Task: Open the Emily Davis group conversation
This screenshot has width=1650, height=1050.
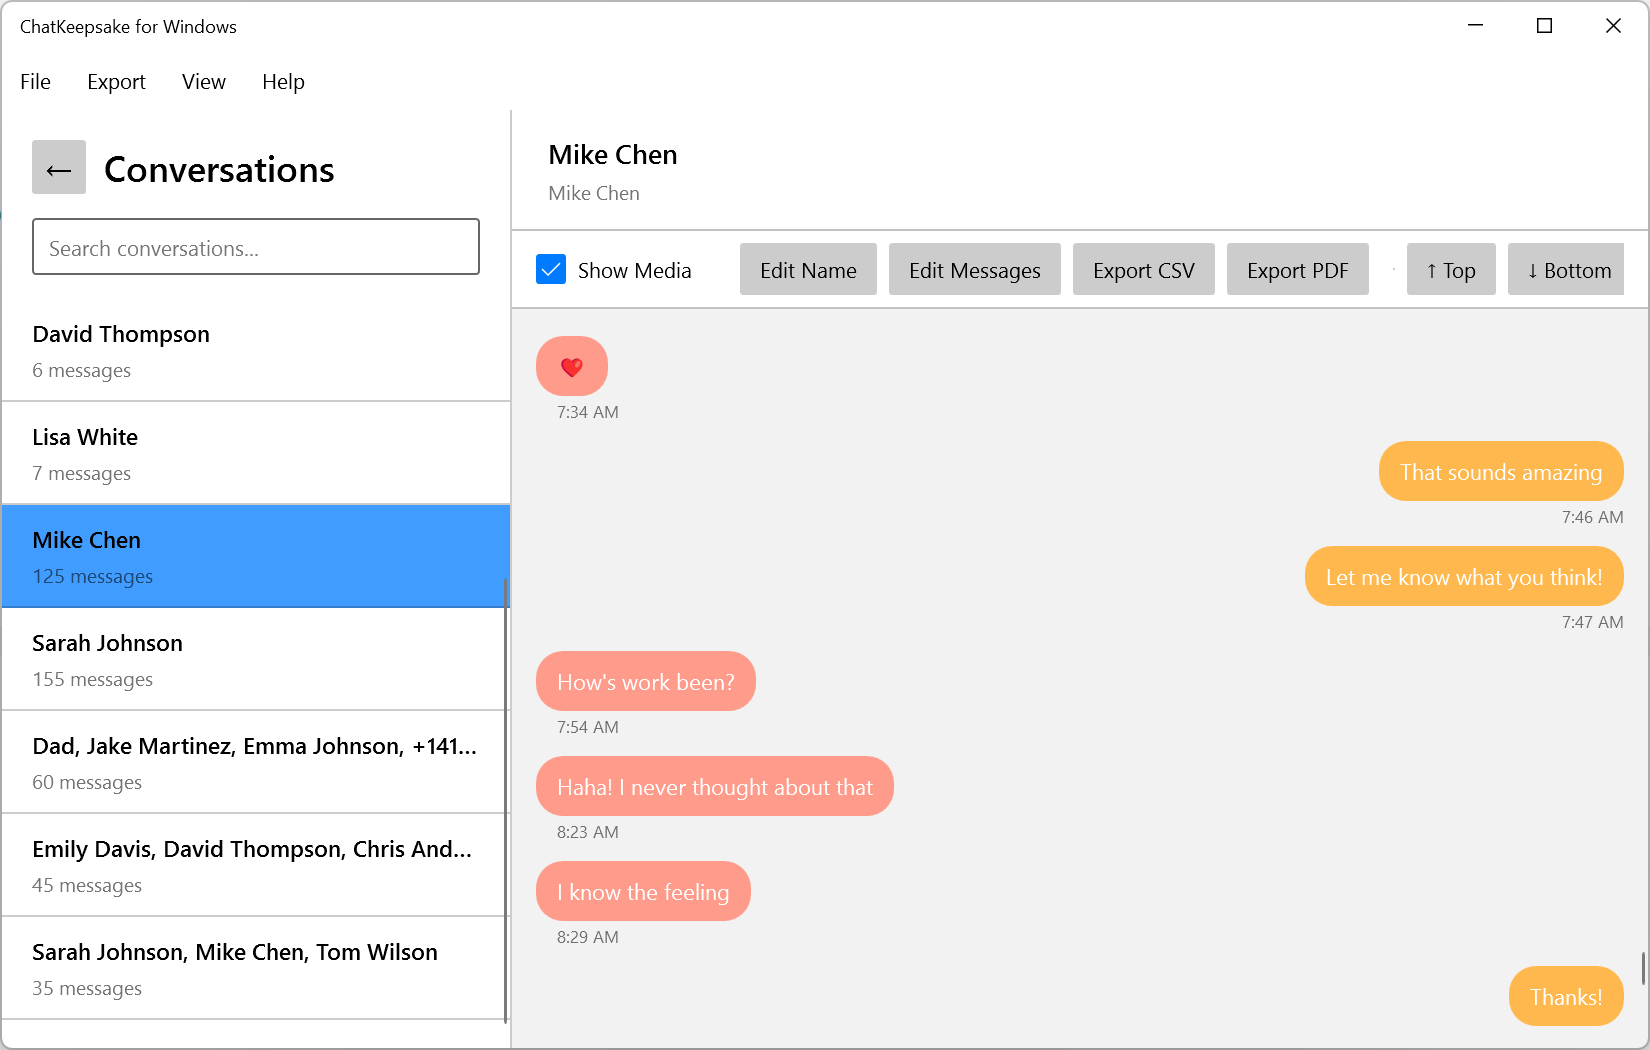Action: (x=256, y=866)
